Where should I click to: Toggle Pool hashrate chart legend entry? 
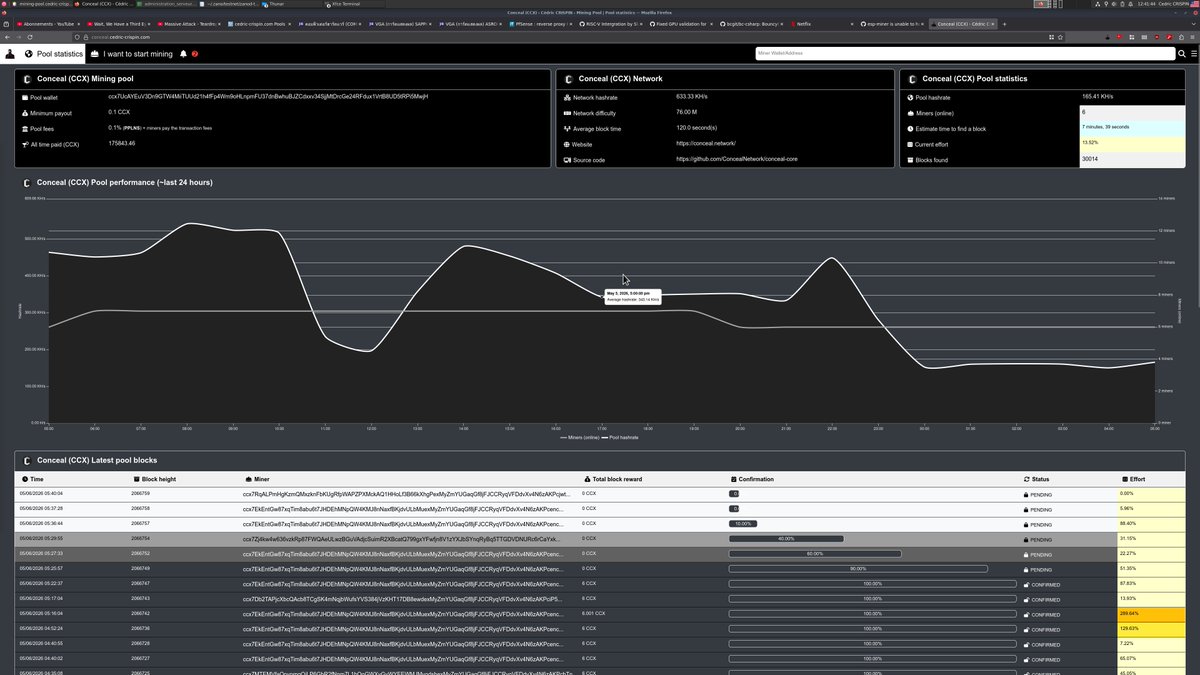coord(620,438)
